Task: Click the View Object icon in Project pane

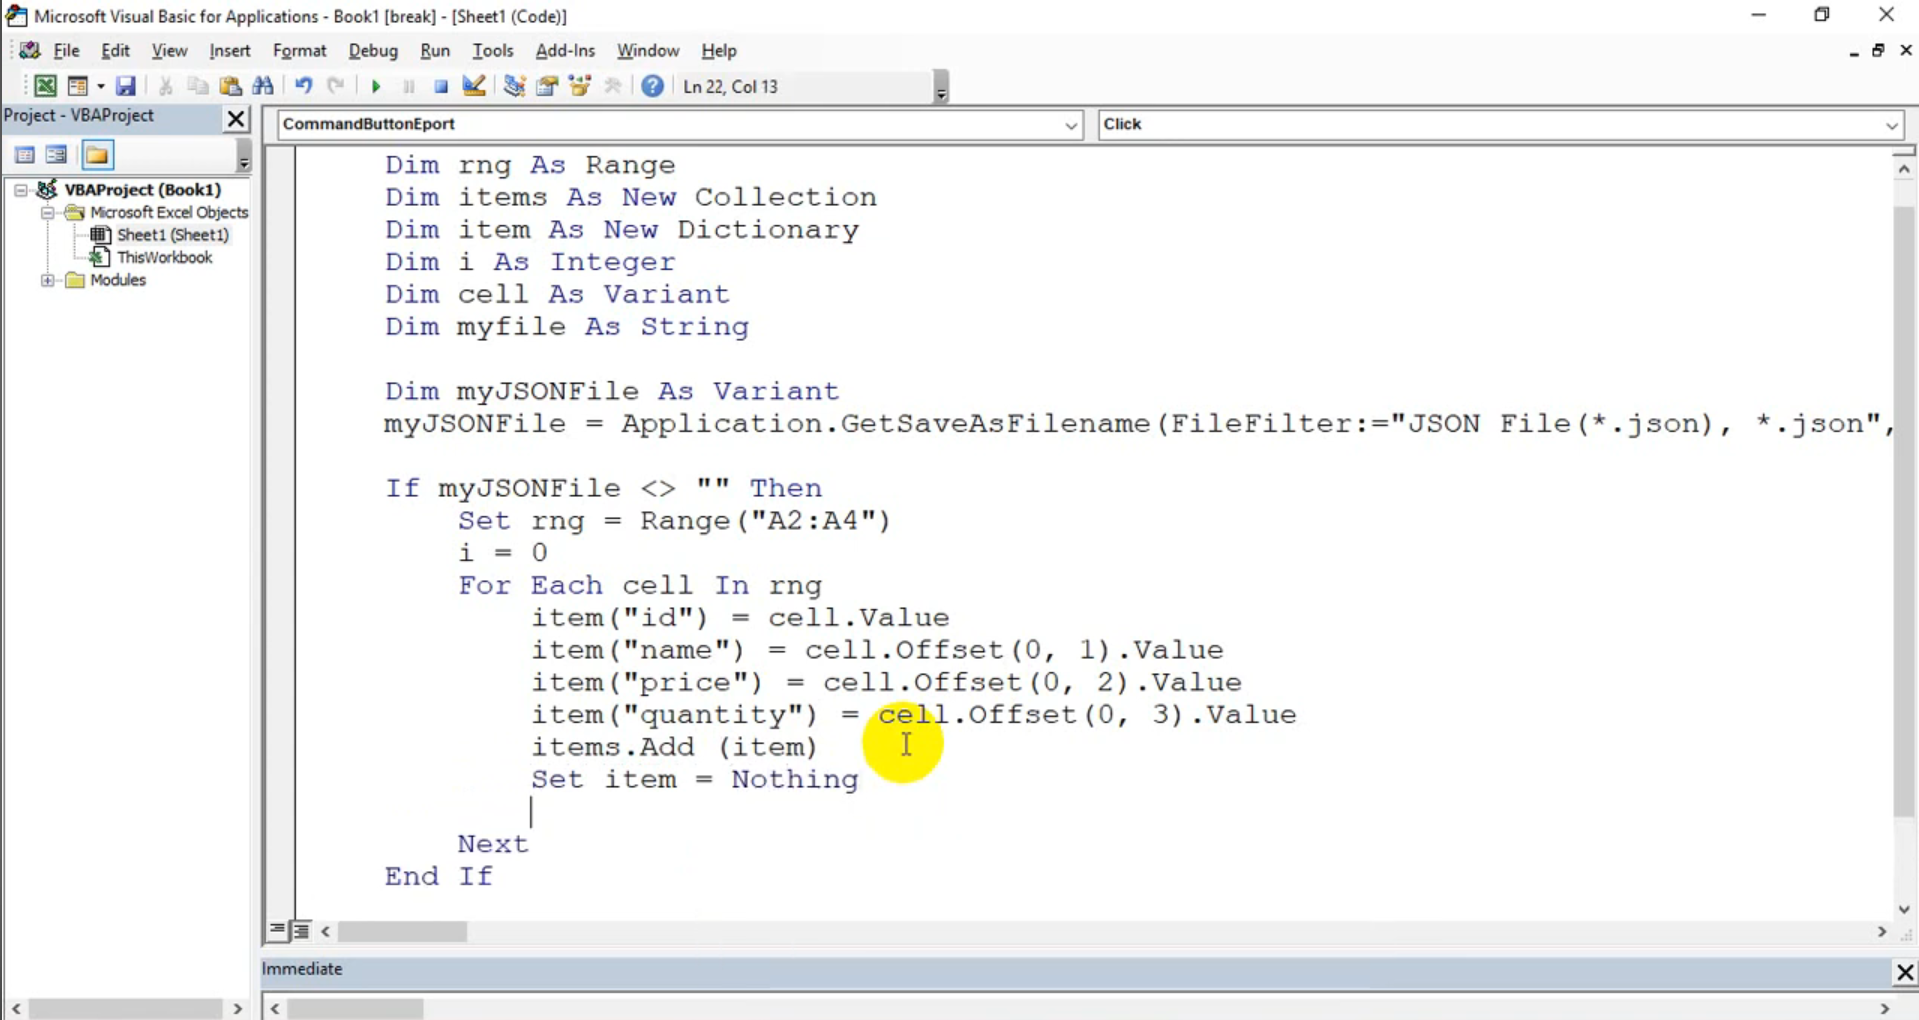Action: pyautogui.click(x=57, y=155)
